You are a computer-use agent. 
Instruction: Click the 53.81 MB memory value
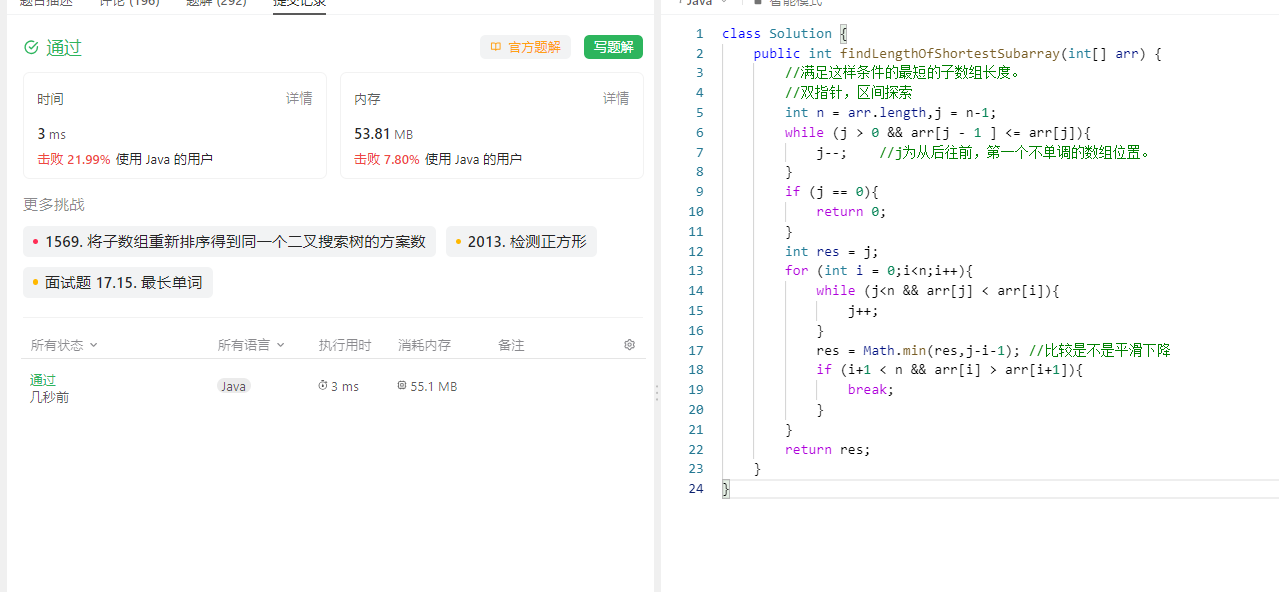(x=384, y=133)
